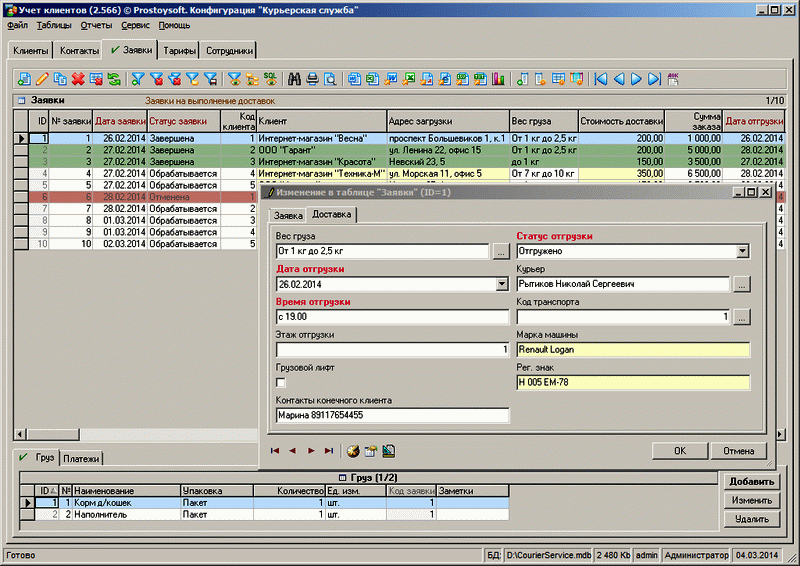Open the Дата отгрузки date dropdown
This screenshot has height=566, width=800.
pos(502,285)
